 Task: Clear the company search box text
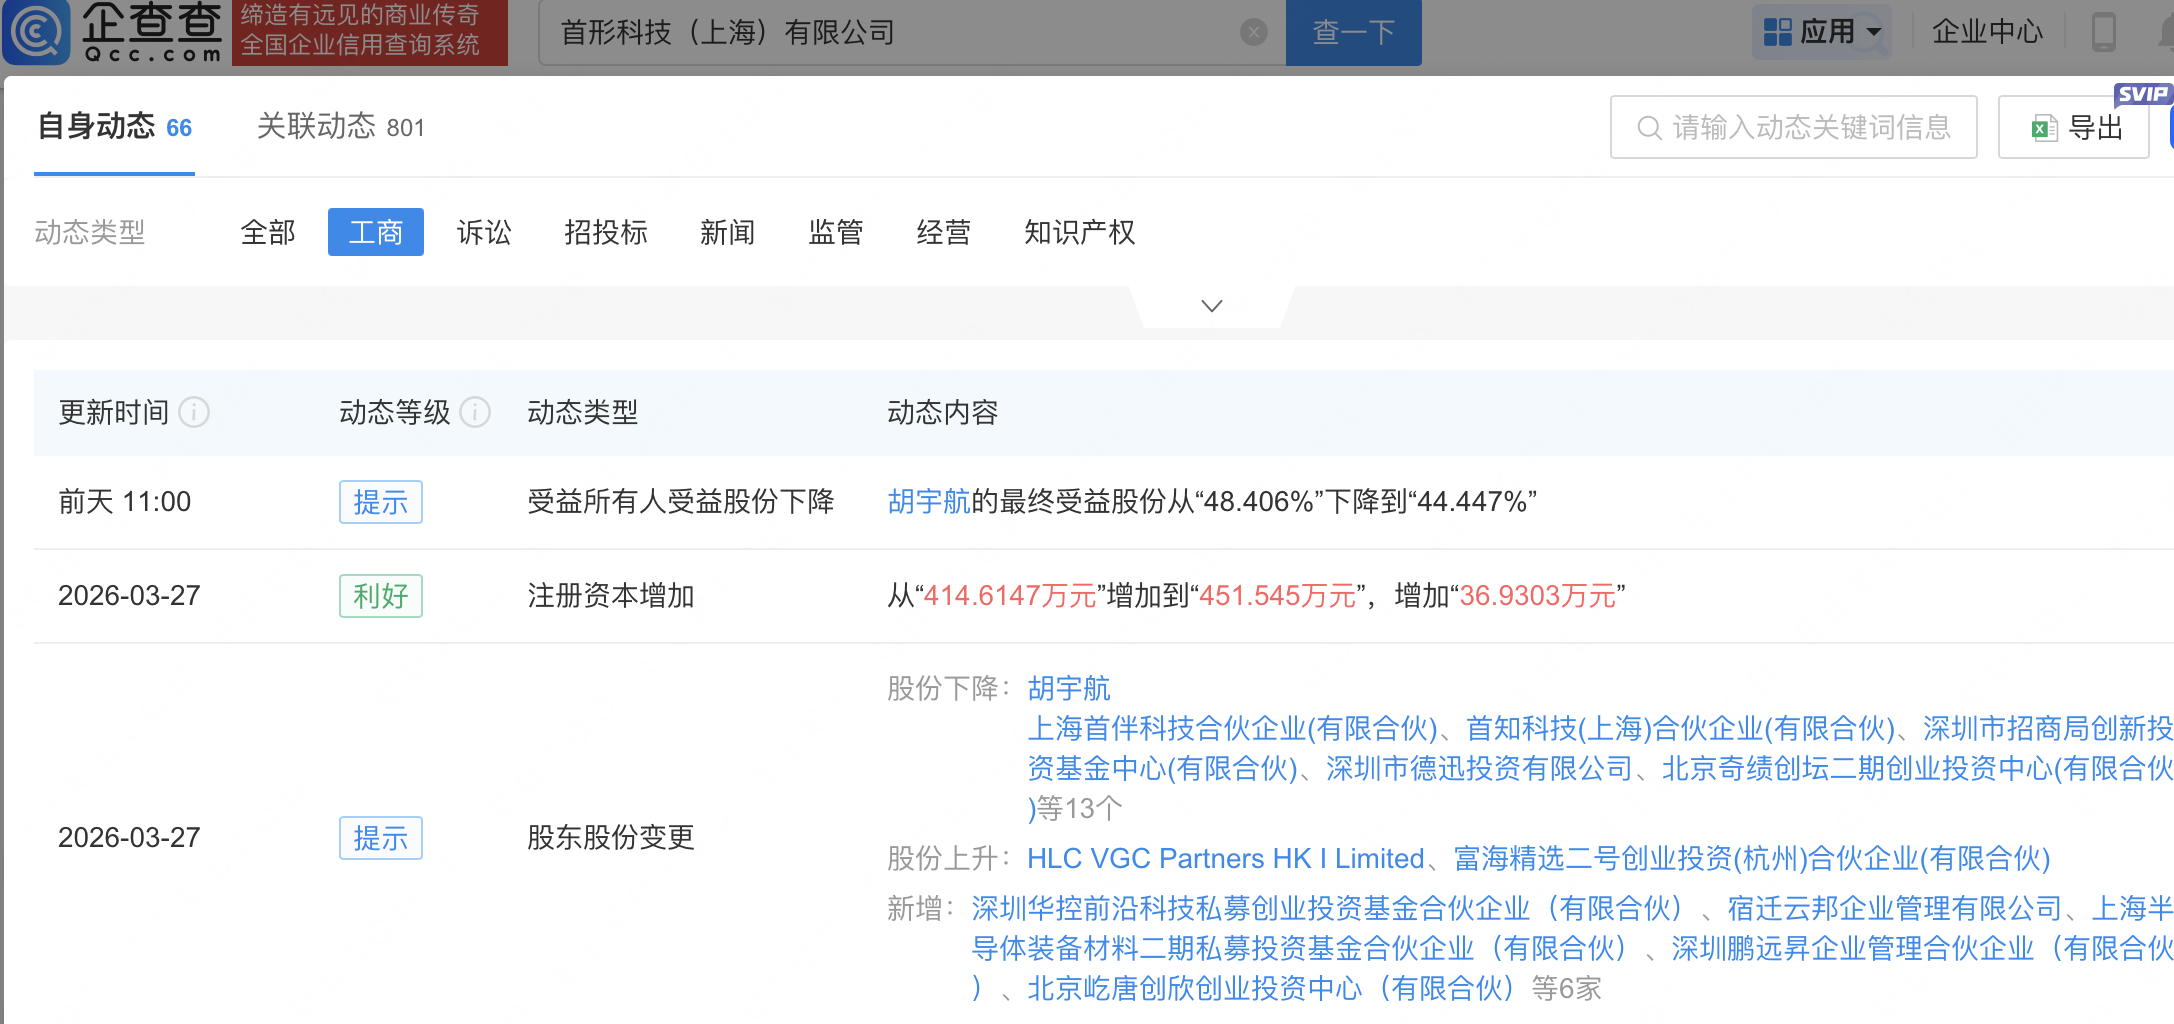(1253, 33)
